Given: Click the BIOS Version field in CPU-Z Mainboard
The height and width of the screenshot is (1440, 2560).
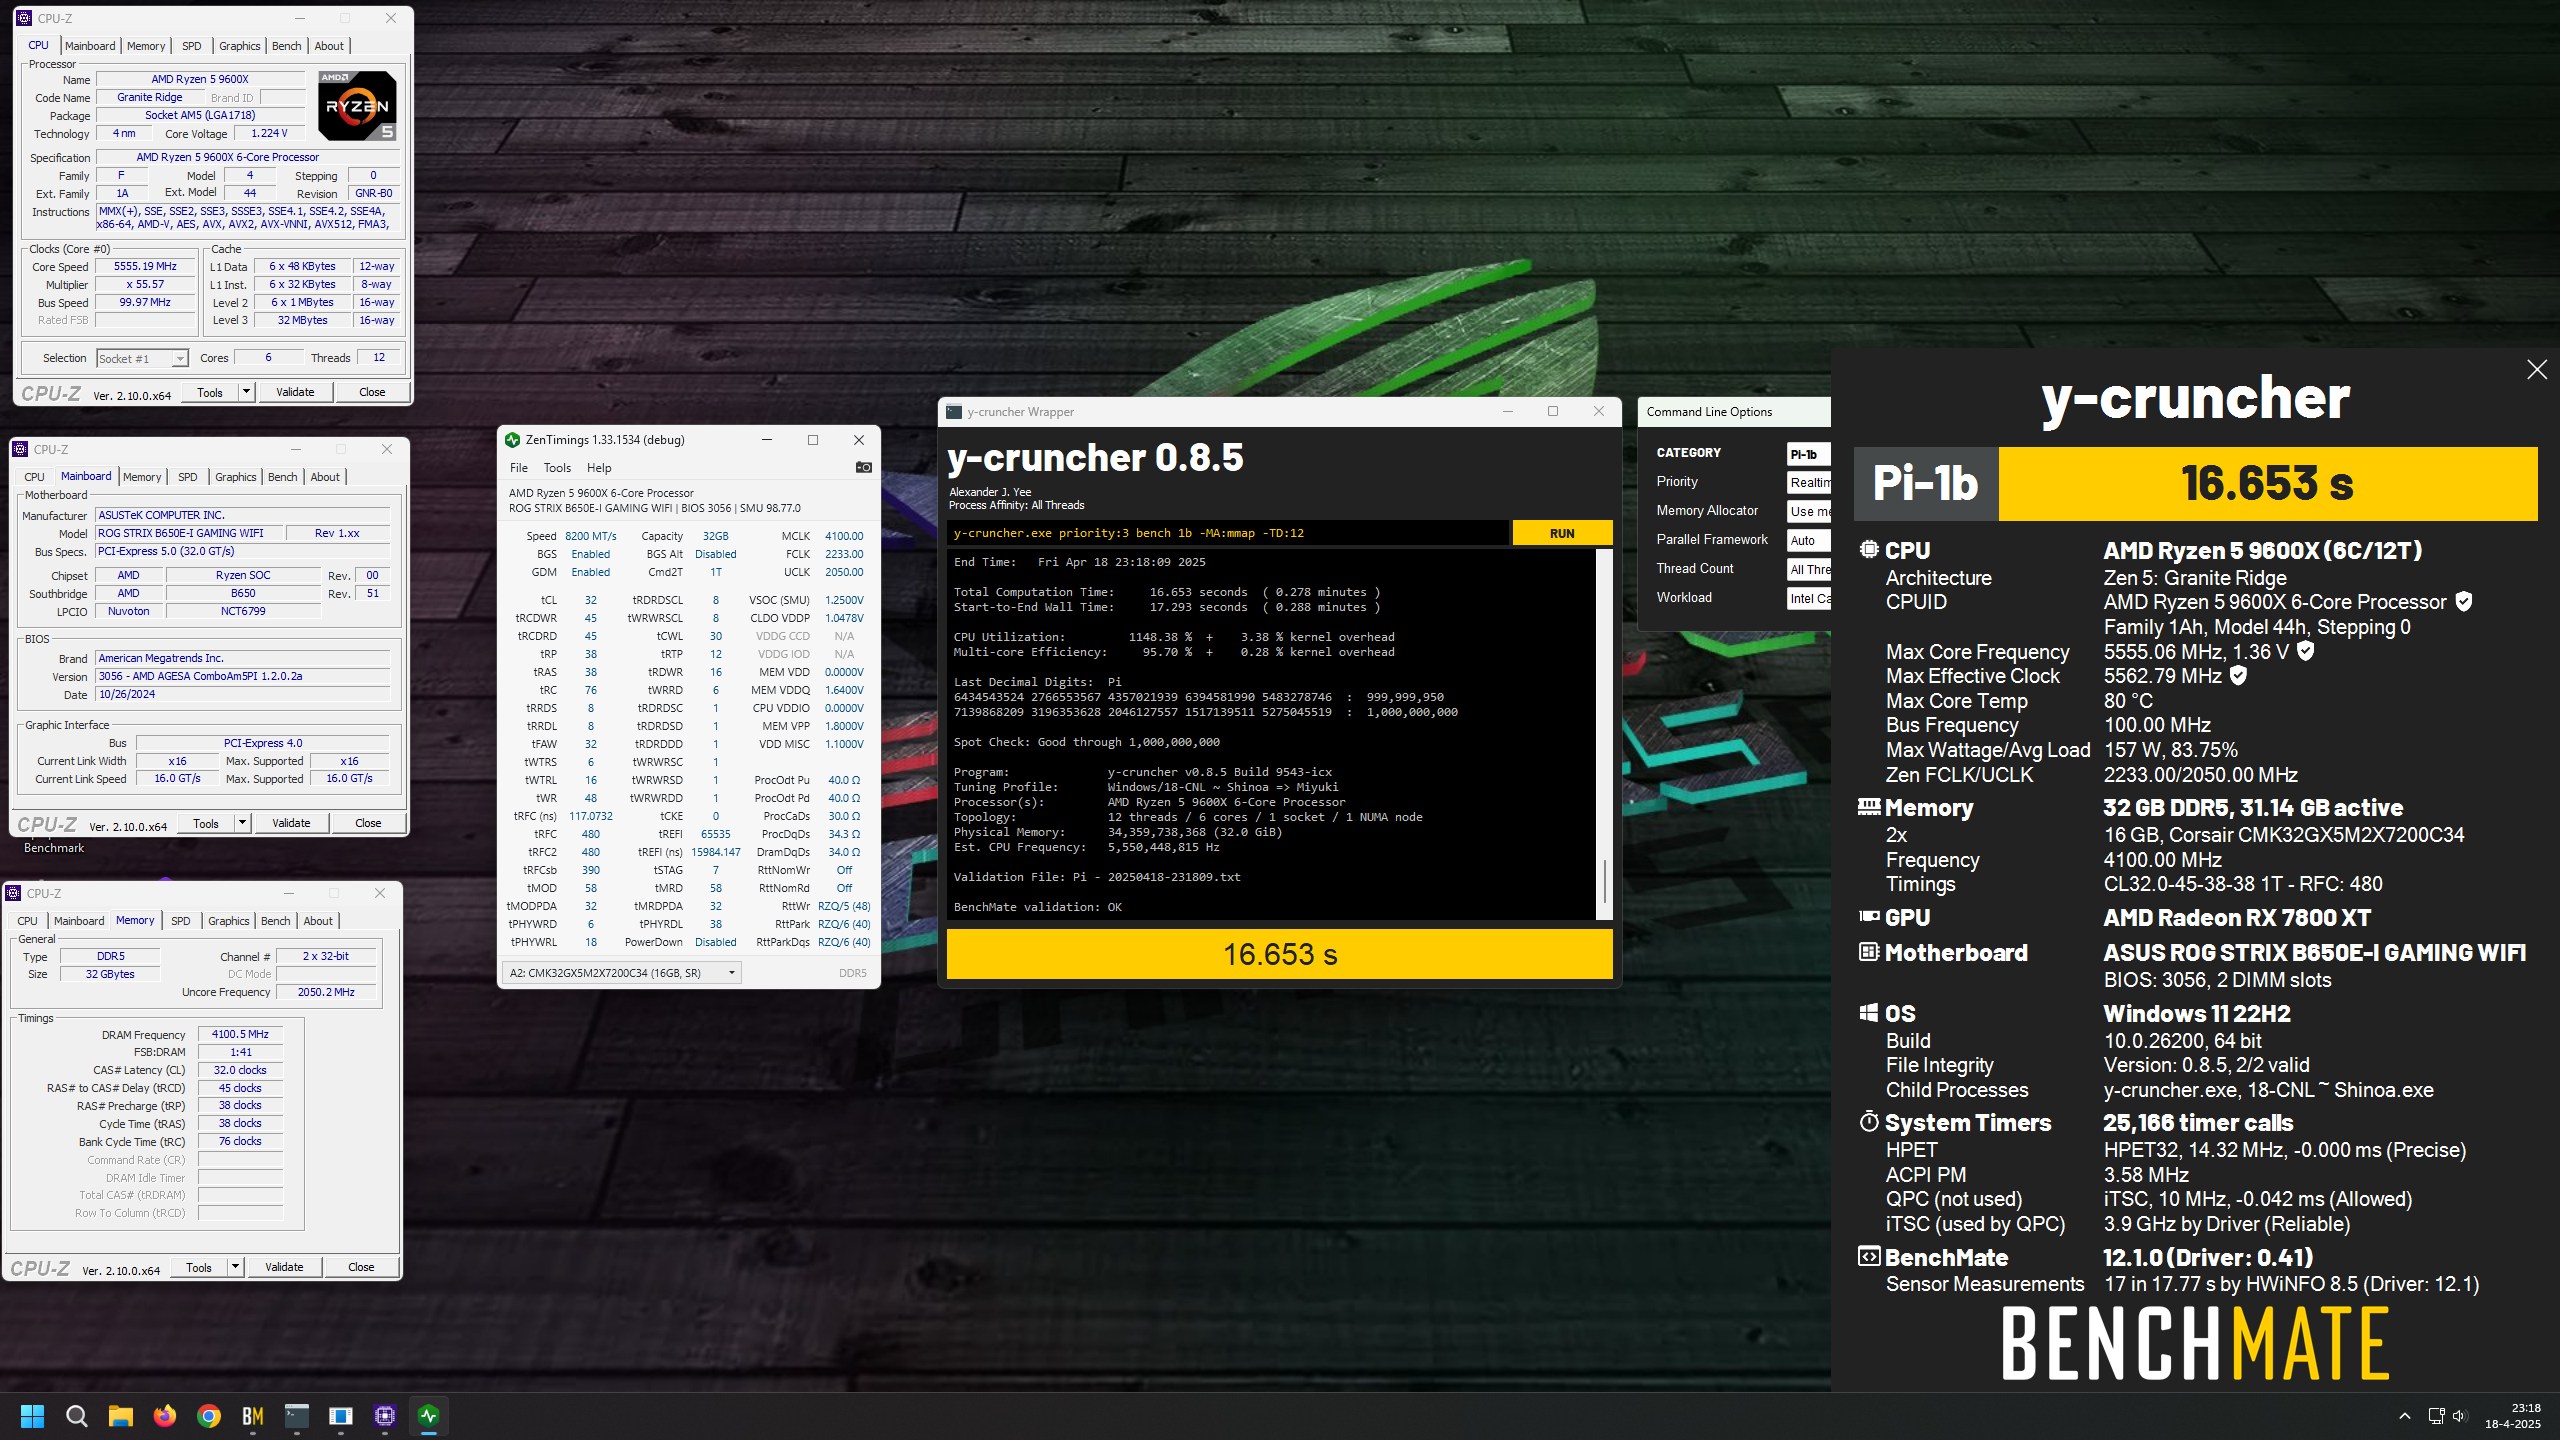Looking at the screenshot, I should (242, 676).
